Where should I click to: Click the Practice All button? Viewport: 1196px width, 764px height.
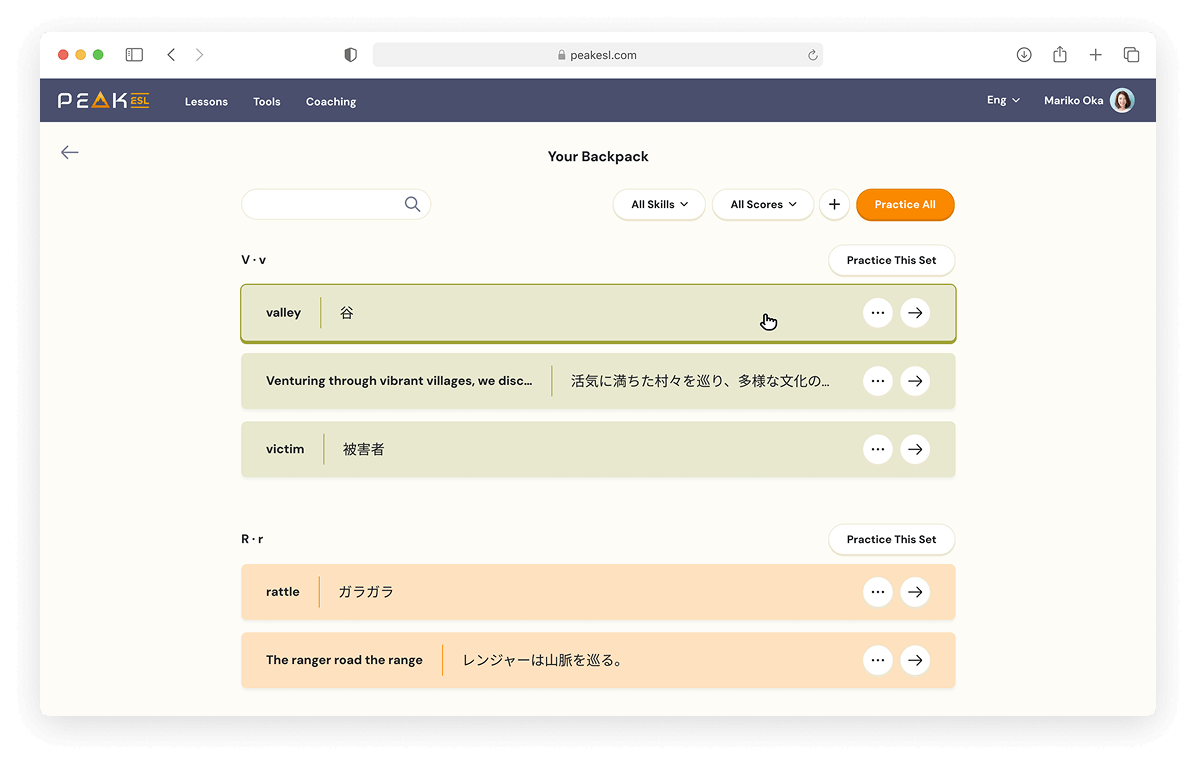coord(905,204)
